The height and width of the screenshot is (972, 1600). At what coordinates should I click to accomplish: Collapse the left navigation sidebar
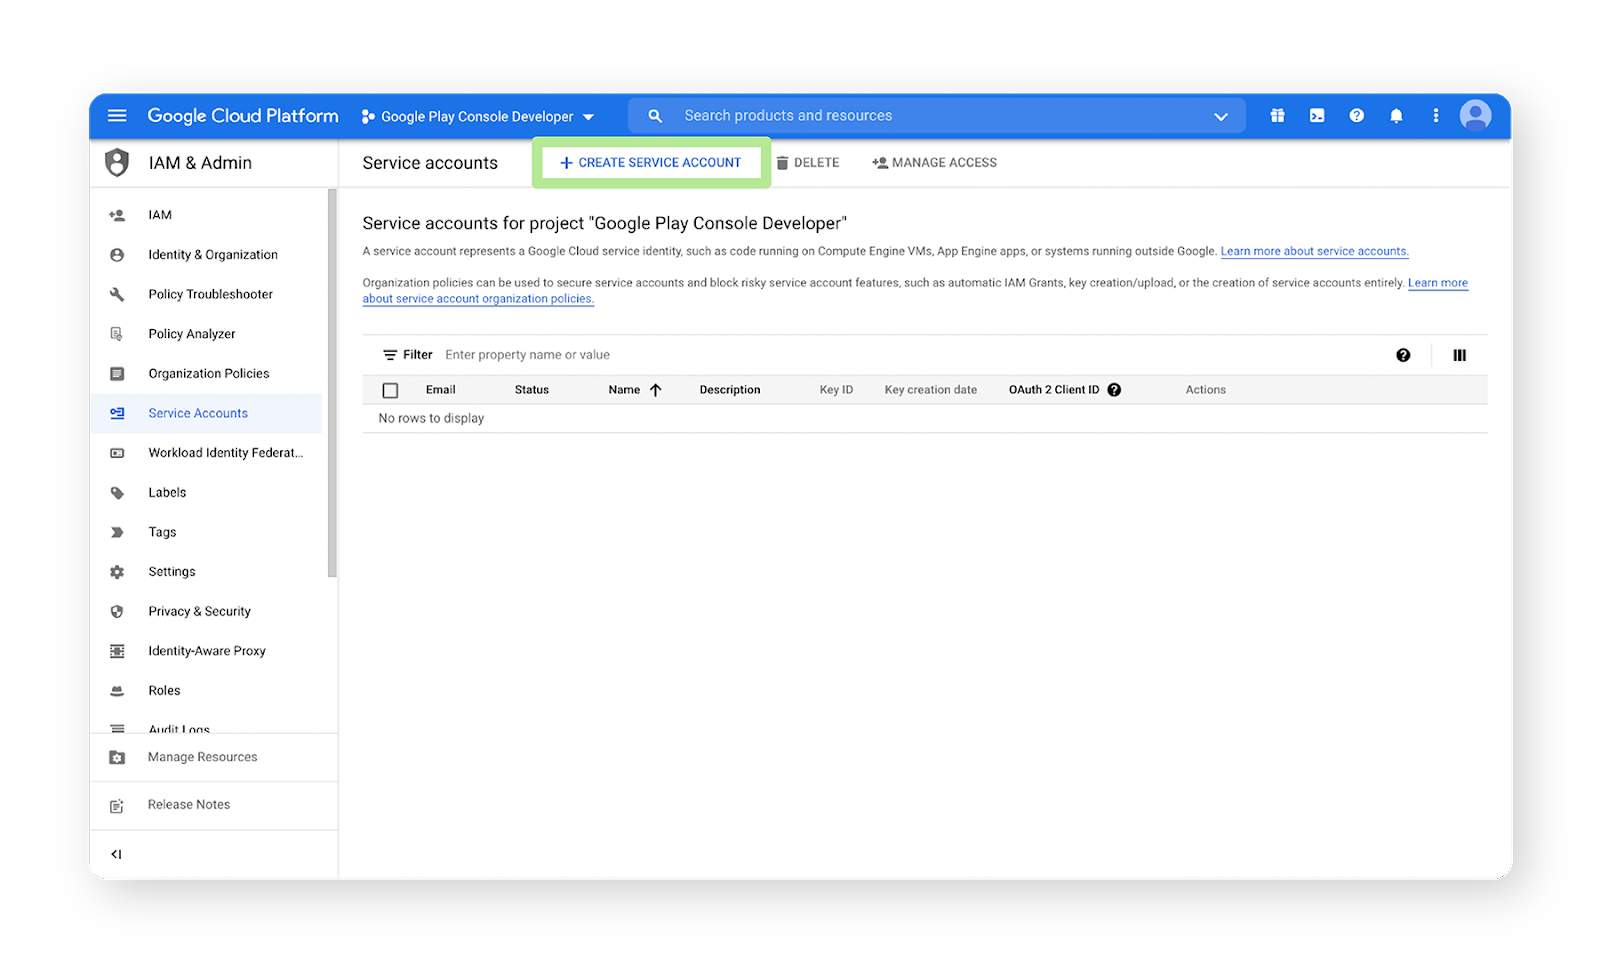(116, 853)
